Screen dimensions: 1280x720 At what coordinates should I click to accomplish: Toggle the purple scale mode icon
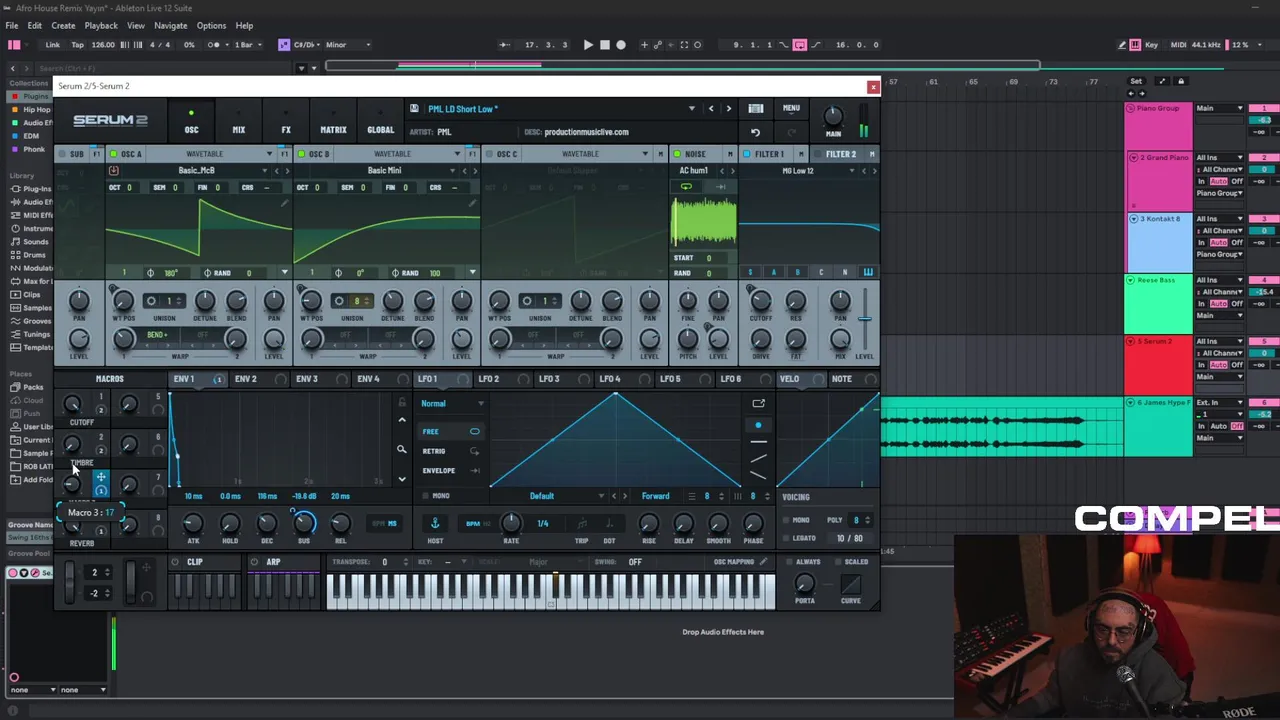point(284,44)
